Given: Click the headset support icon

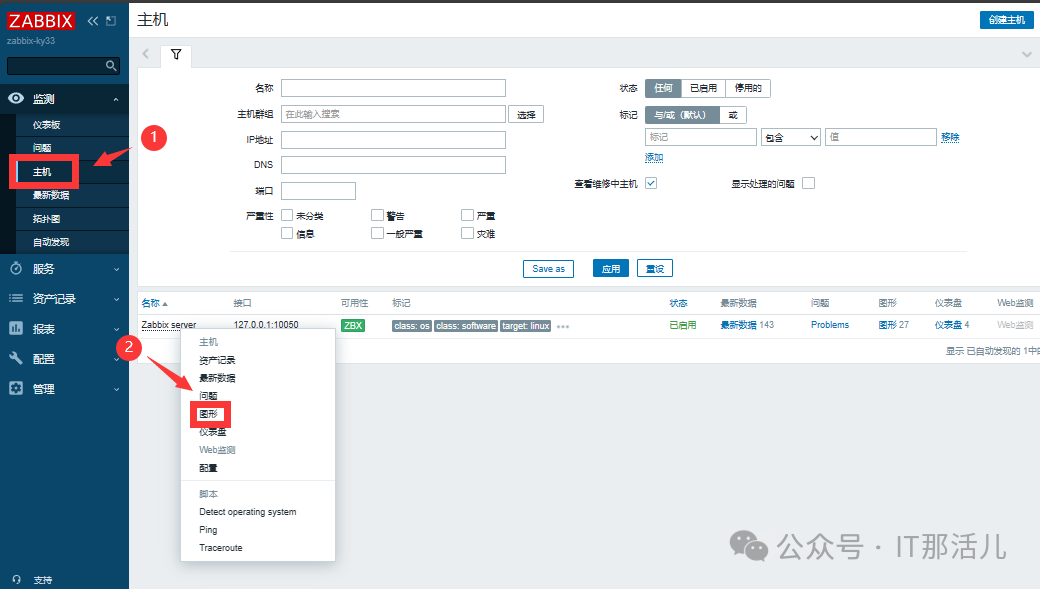Looking at the screenshot, I should [17, 579].
